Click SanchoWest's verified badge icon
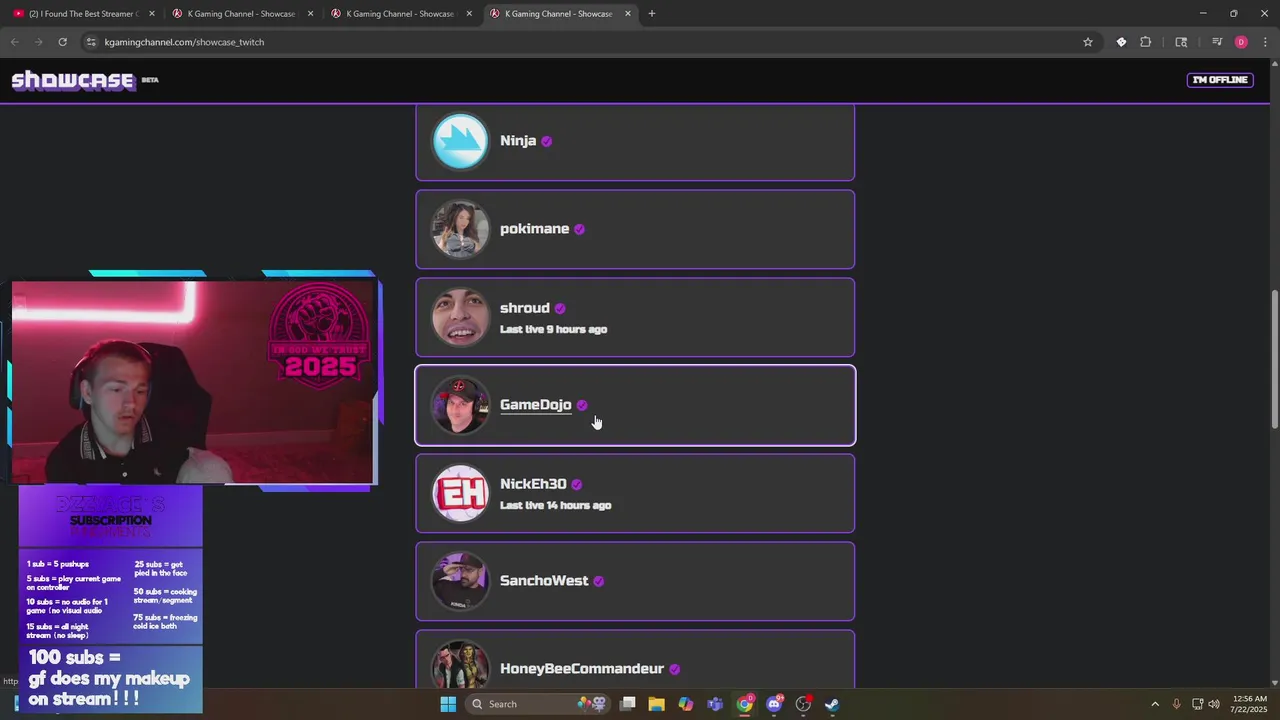 pyautogui.click(x=598, y=581)
